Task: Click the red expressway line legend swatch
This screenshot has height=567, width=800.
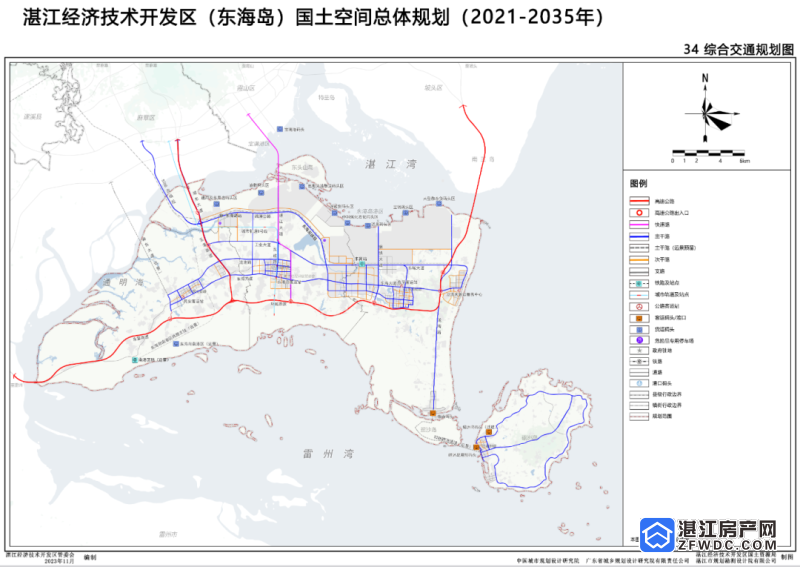Action: [x=639, y=201]
